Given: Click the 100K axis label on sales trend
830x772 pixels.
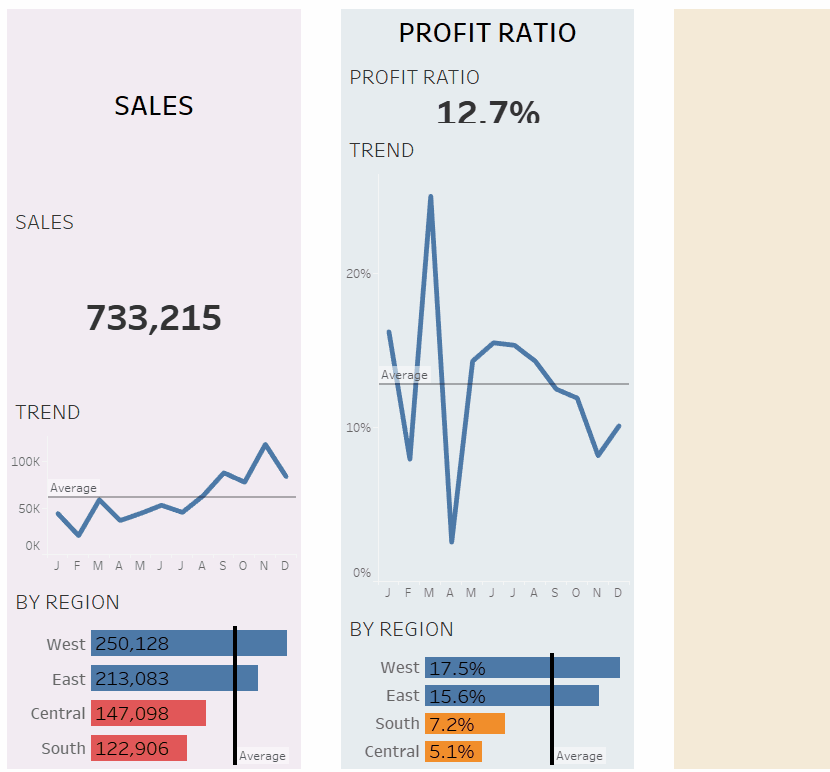Looking at the screenshot, I should [x=26, y=462].
